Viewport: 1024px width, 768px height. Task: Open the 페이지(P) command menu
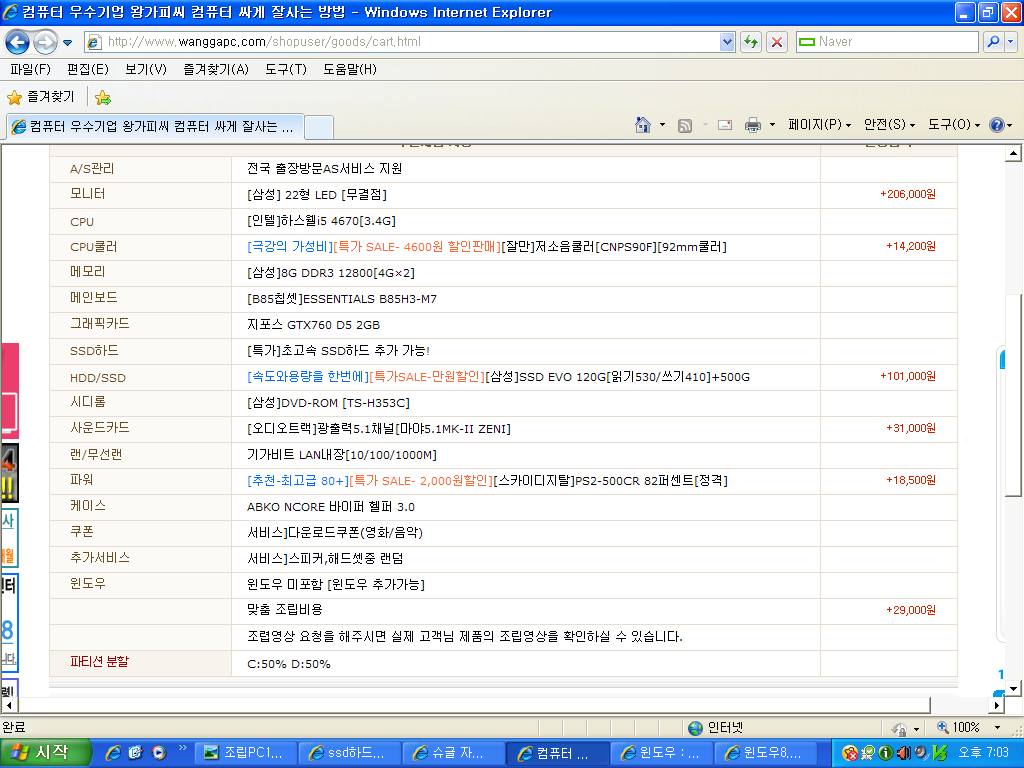pyautogui.click(x=819, y=125)
